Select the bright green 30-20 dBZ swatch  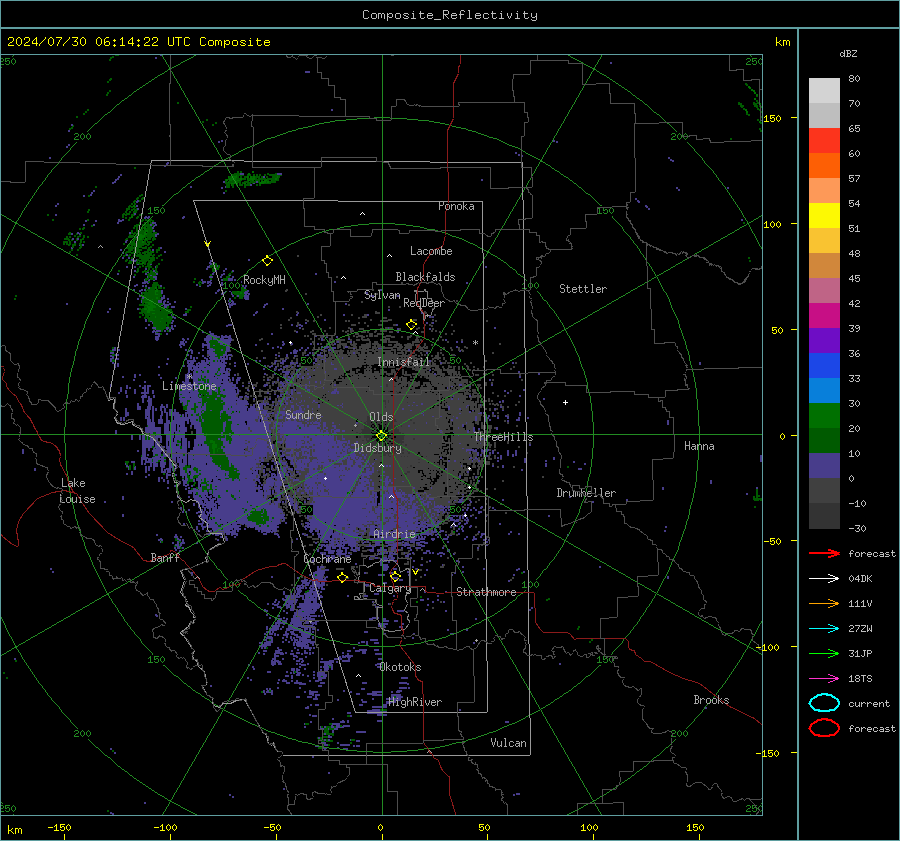(824, 416)
